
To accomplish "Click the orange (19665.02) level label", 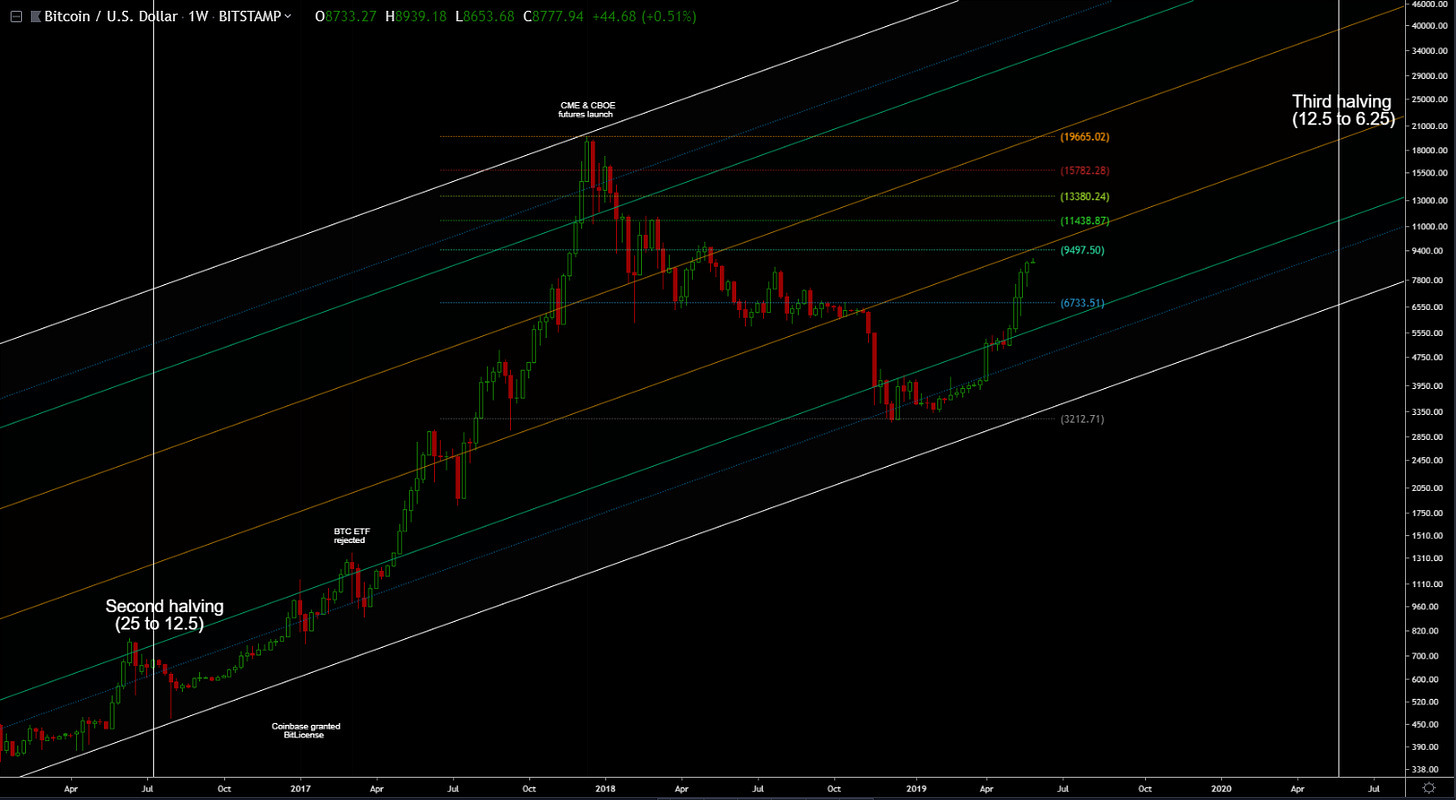I will tap(1085, 137).
